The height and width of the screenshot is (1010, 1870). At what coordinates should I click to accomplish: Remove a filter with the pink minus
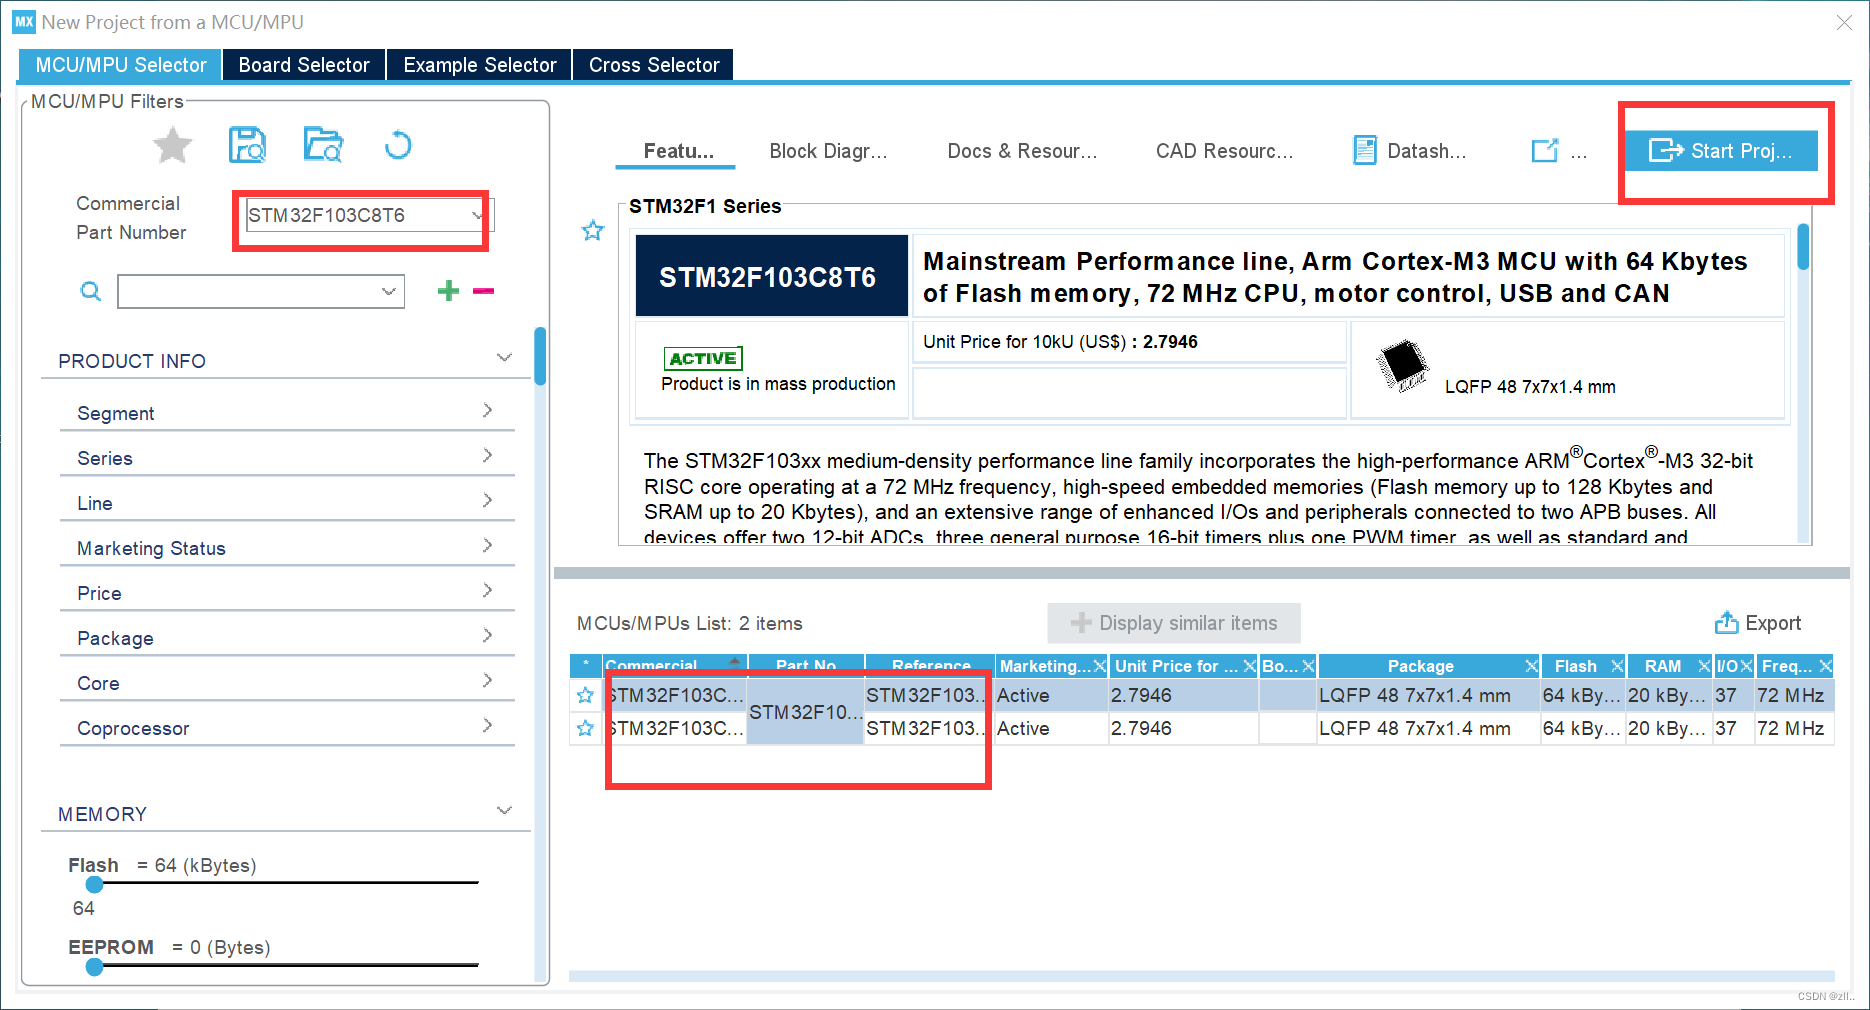(484, 291)
